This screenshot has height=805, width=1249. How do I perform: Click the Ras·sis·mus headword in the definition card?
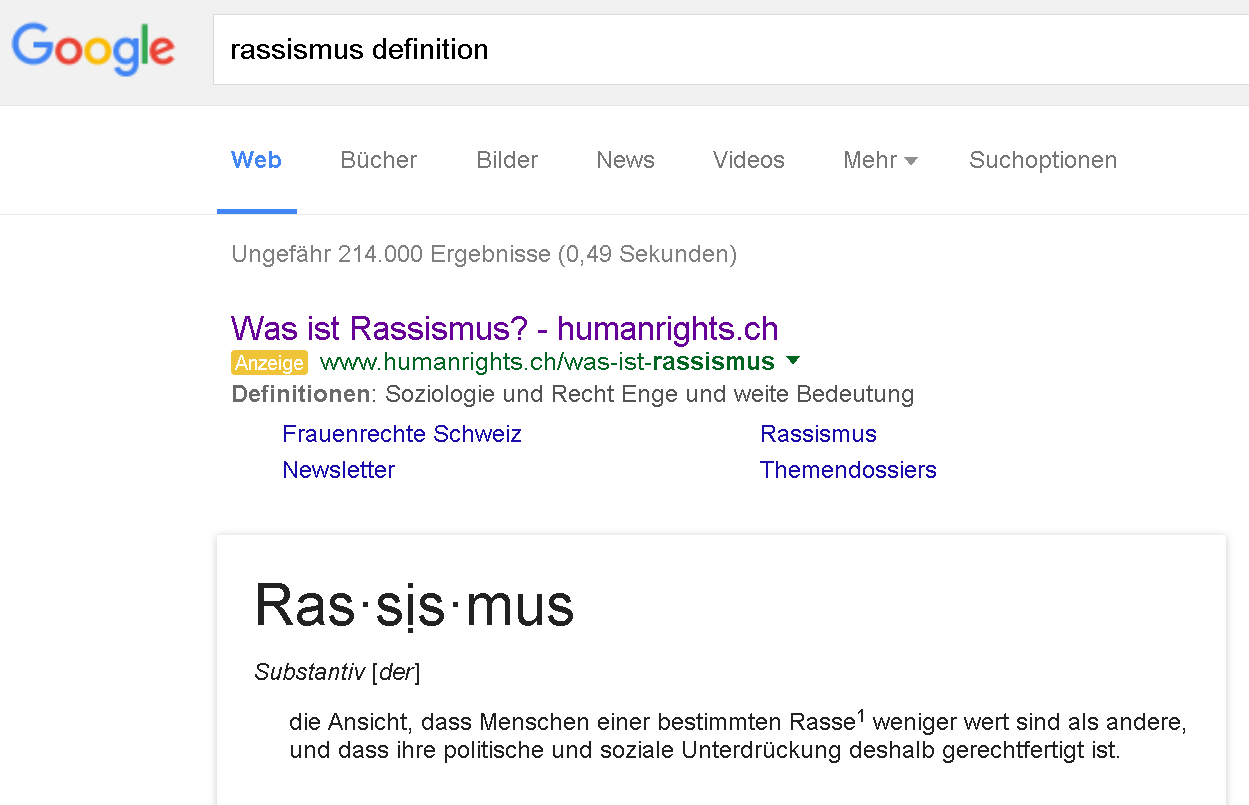tap(414, 605)
